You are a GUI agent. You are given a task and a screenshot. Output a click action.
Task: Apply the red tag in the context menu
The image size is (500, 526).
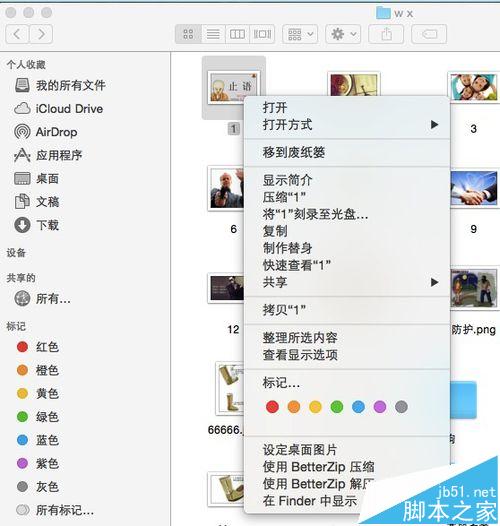coord(272,407)
